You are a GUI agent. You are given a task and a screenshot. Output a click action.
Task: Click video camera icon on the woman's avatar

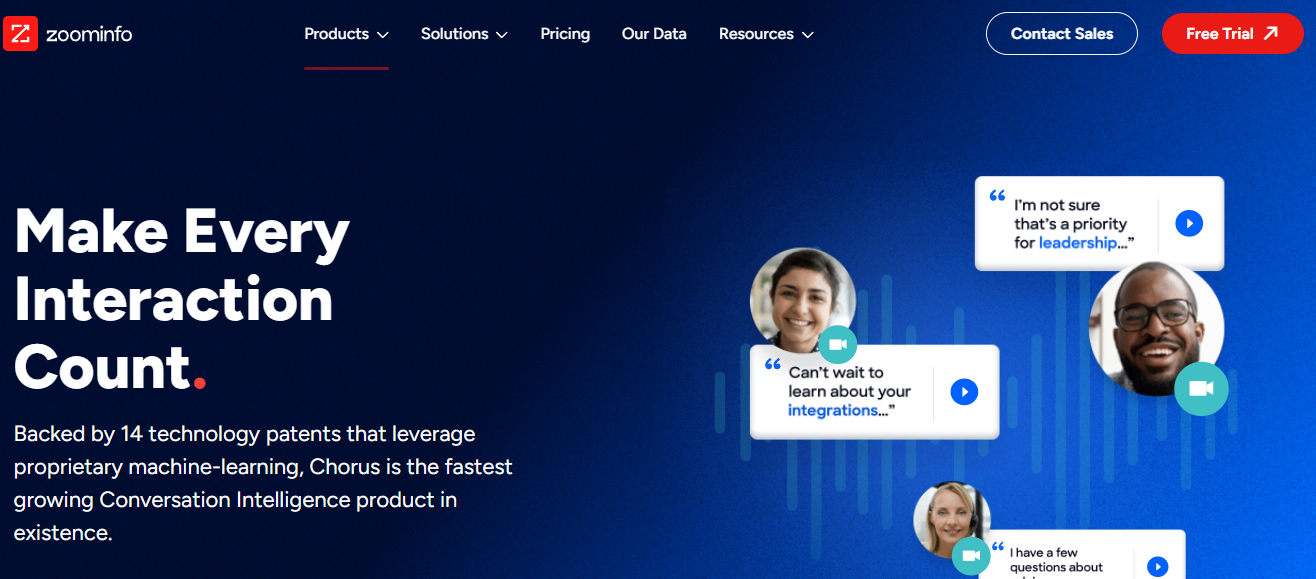click(x=838, y=345)
